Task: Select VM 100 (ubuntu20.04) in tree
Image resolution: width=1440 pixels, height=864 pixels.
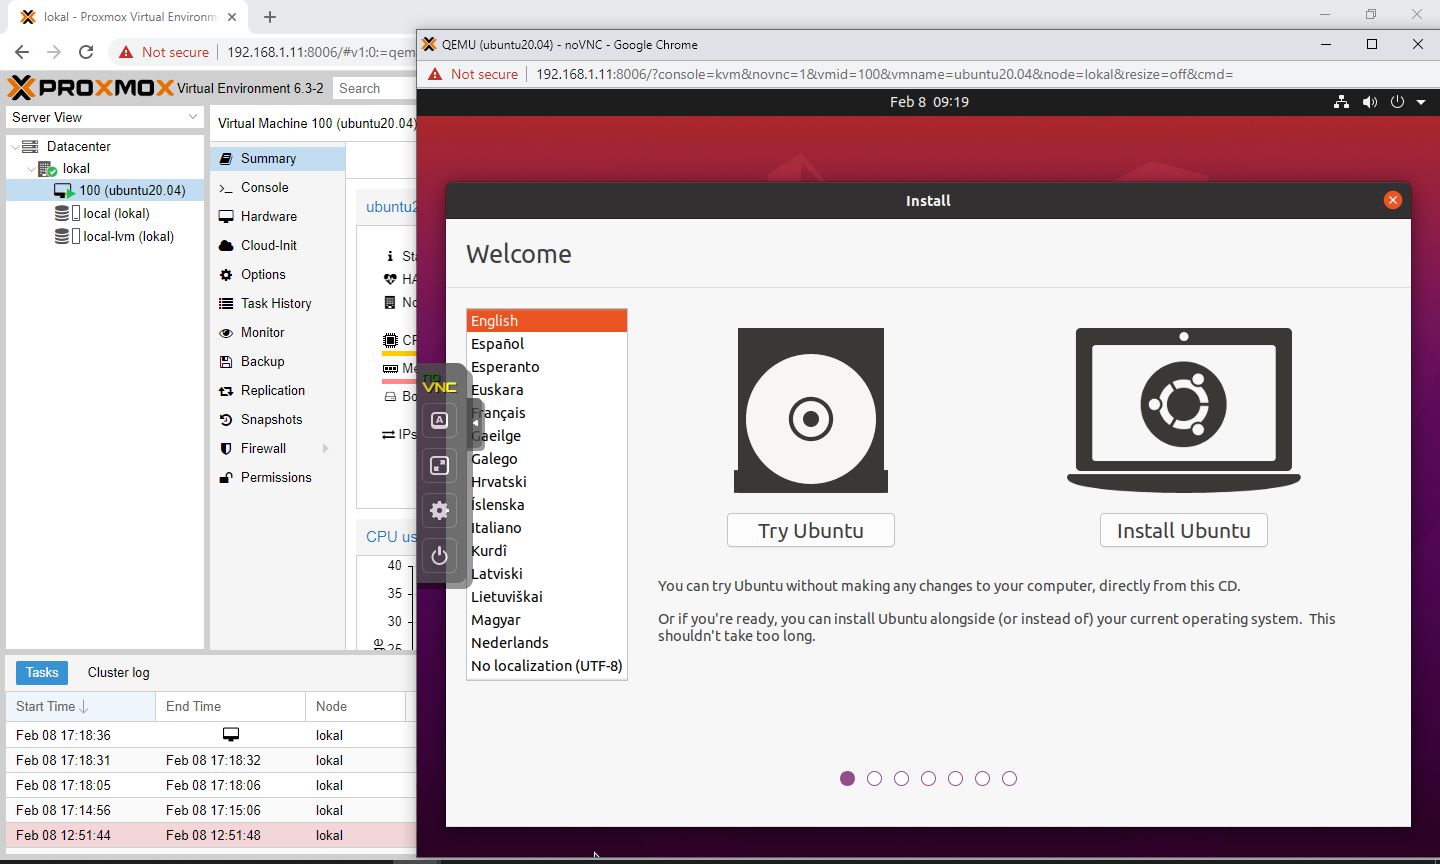Action: [105, 190]
